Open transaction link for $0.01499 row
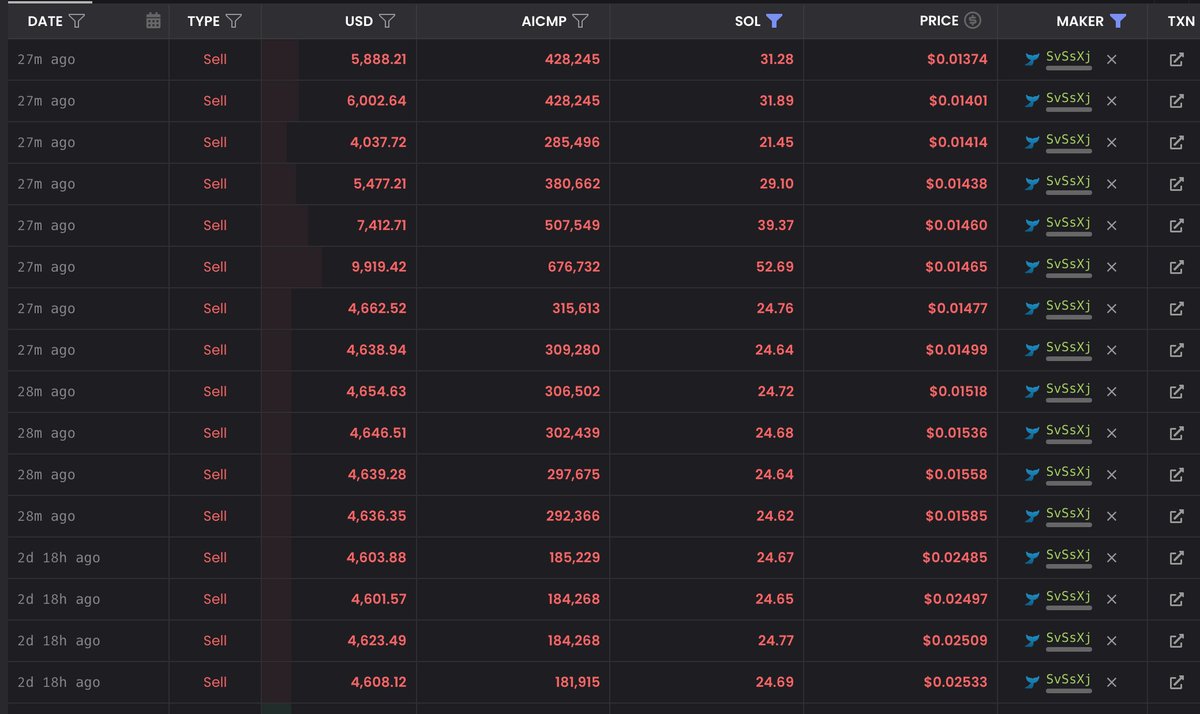The width and height of the screenshot is (1200, 714). pos(1176,350)
